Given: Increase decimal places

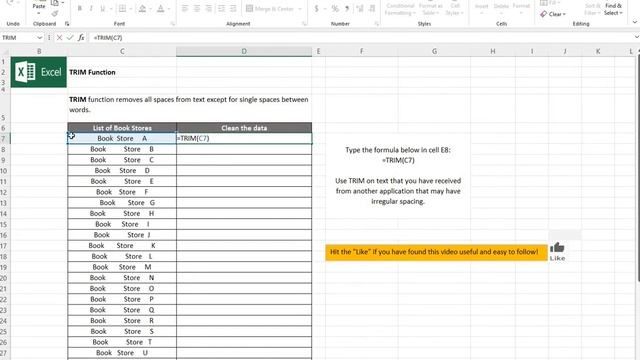Looking at the screenshot, I should pos(360,9).
